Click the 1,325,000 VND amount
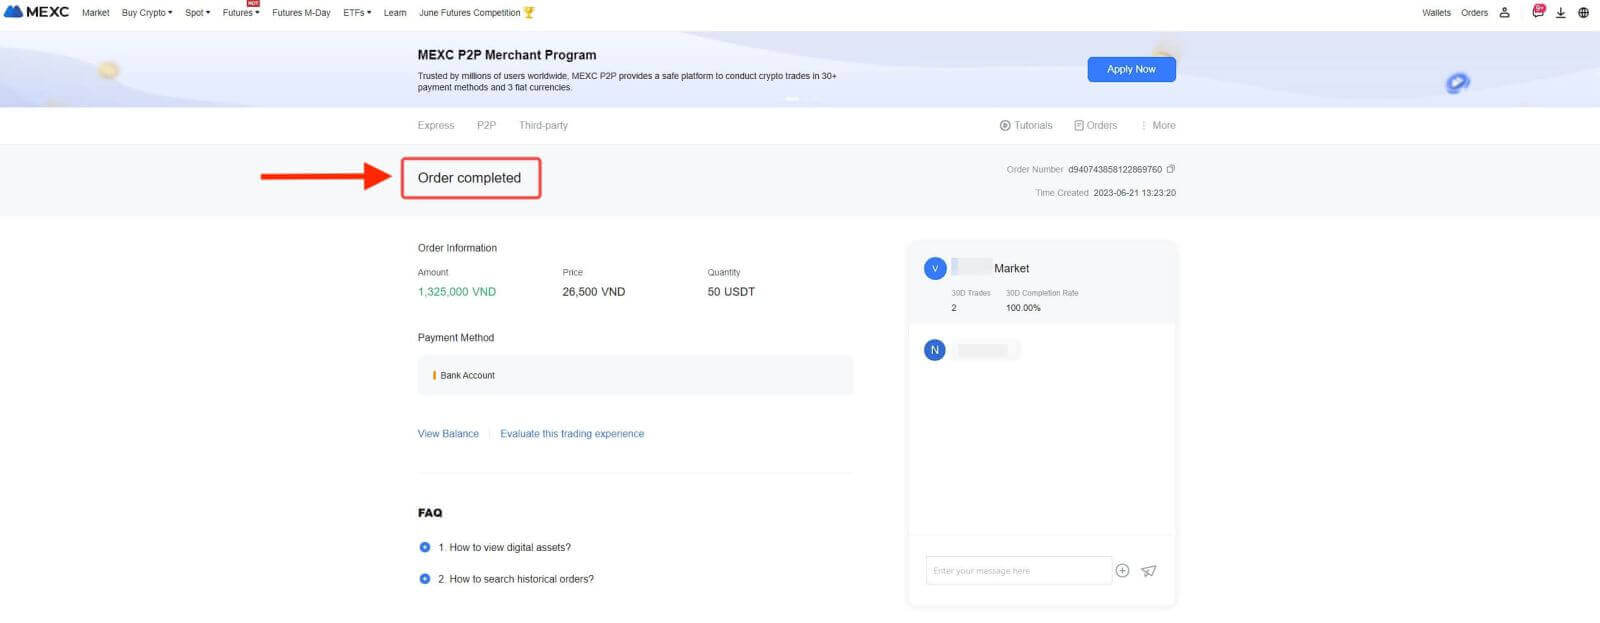1600x623 pixels. 457,292
